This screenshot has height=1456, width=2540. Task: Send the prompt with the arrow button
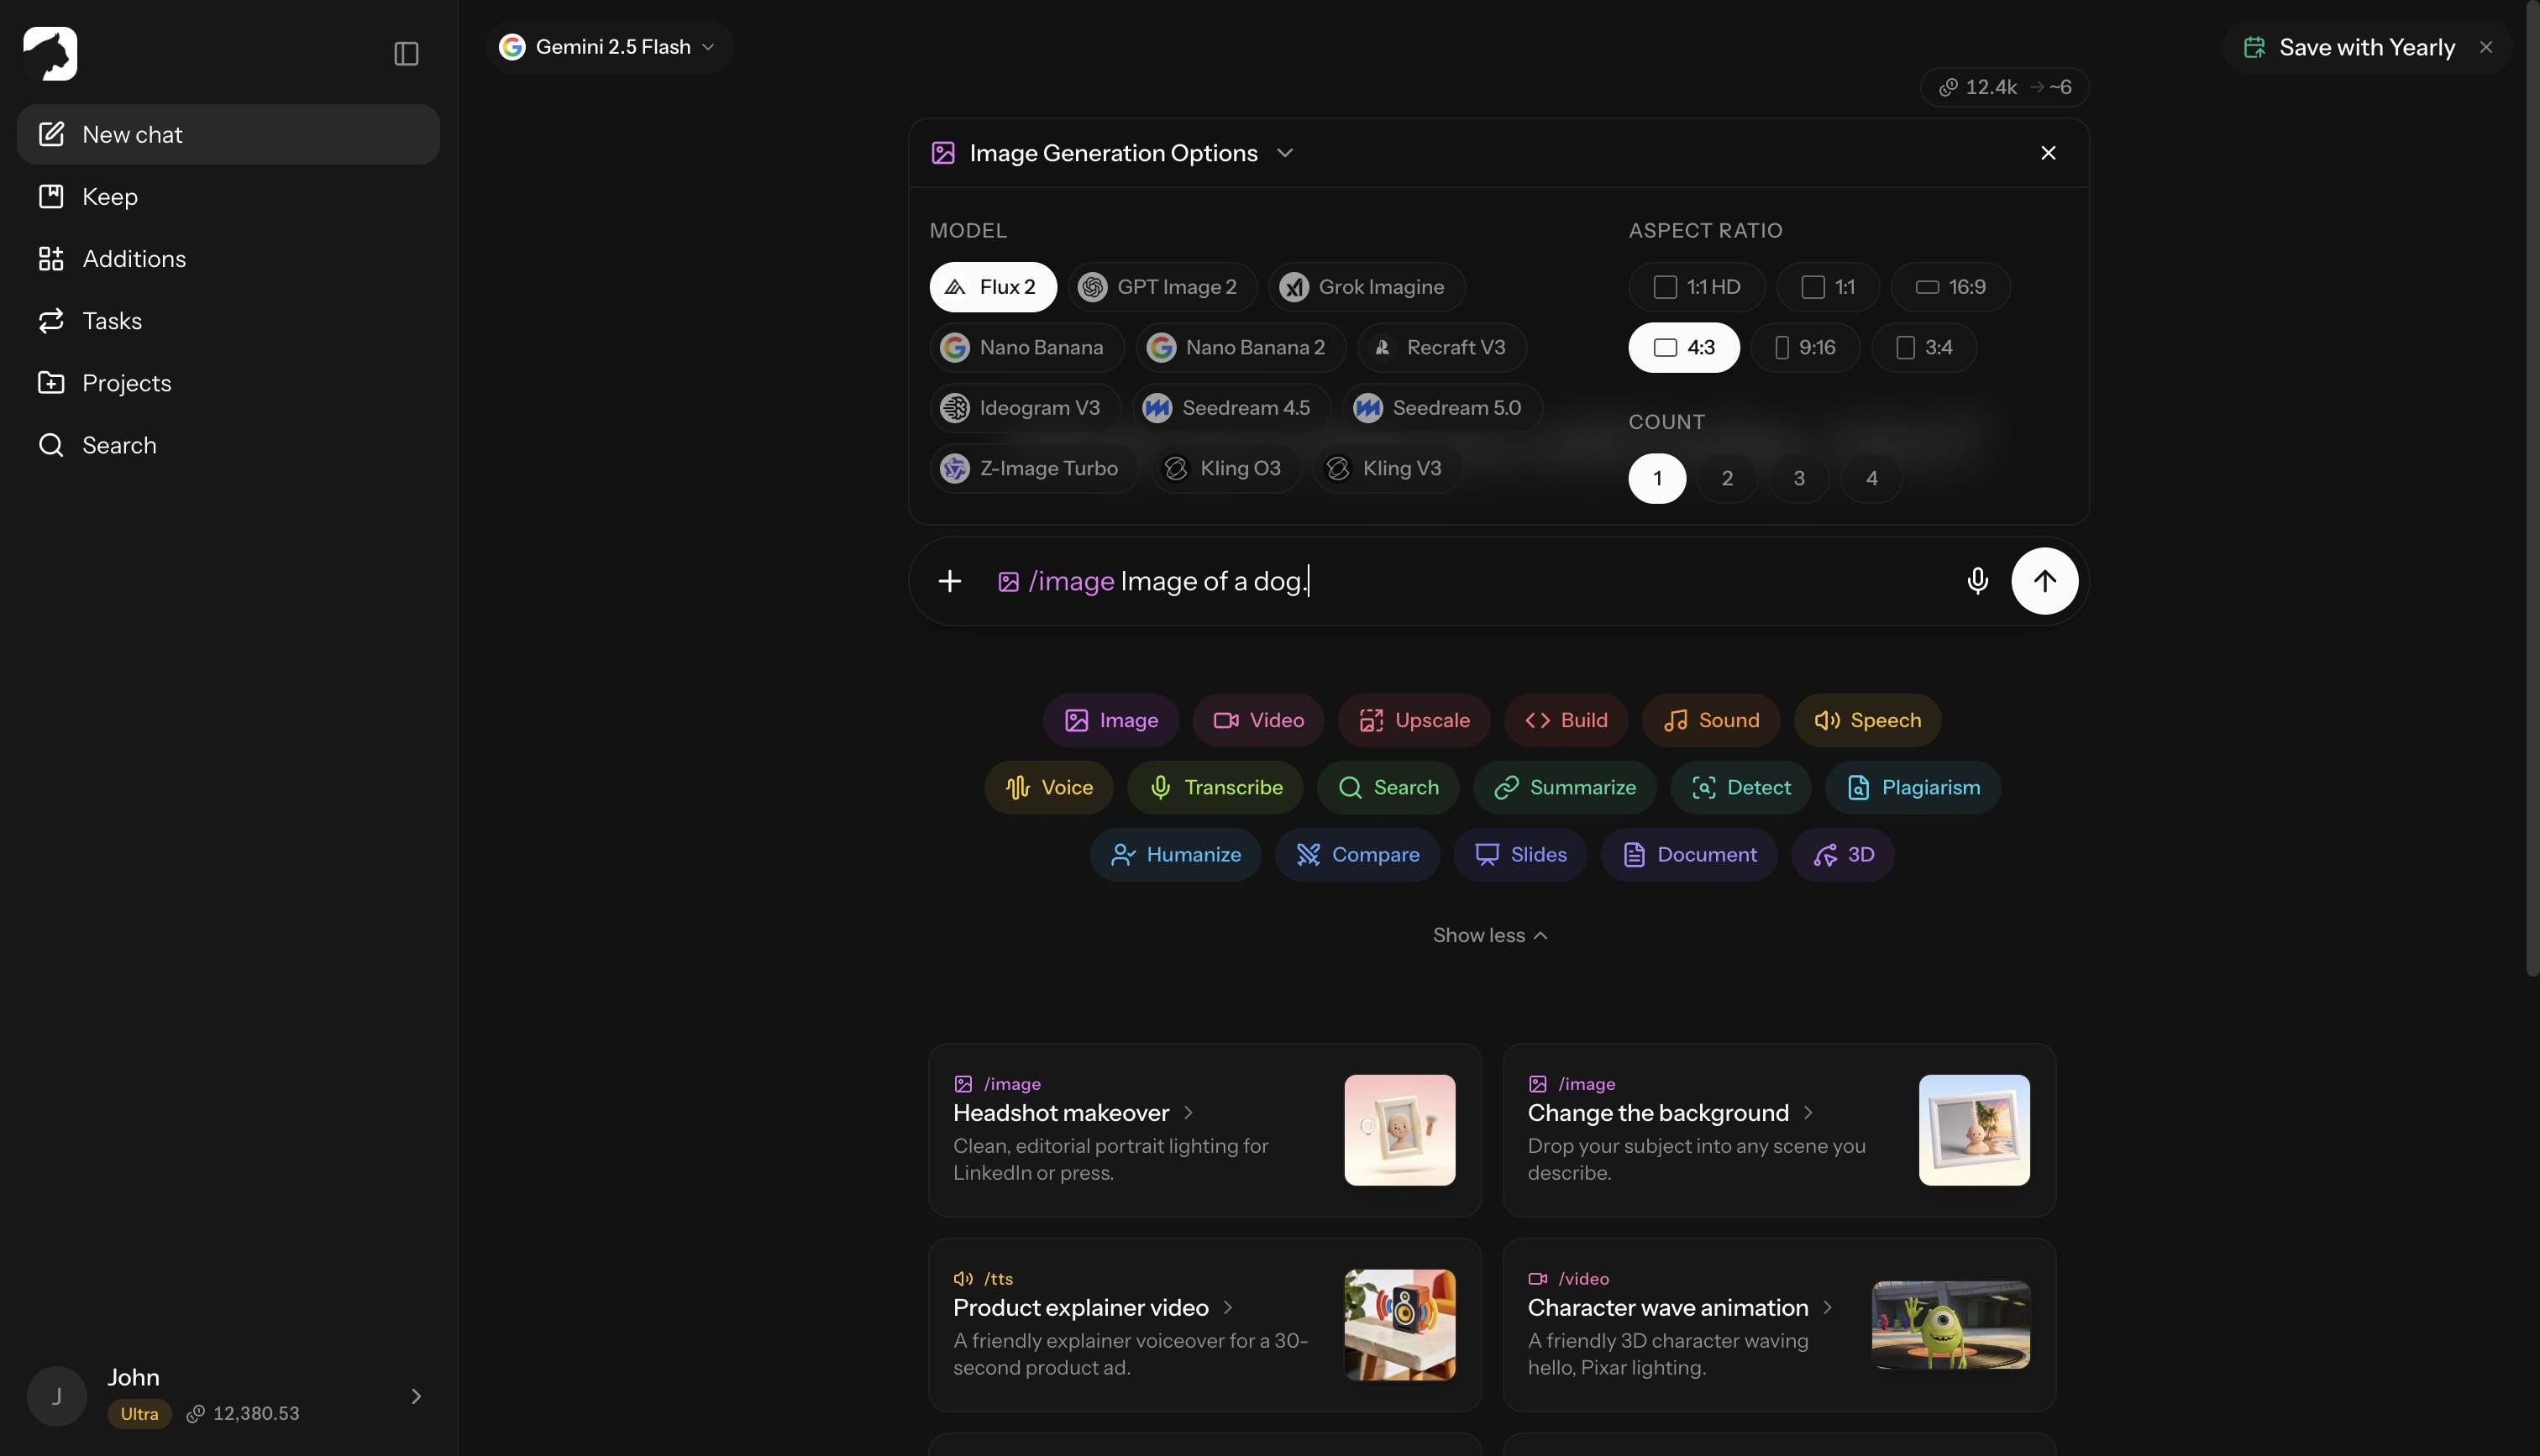(2044, 581)
